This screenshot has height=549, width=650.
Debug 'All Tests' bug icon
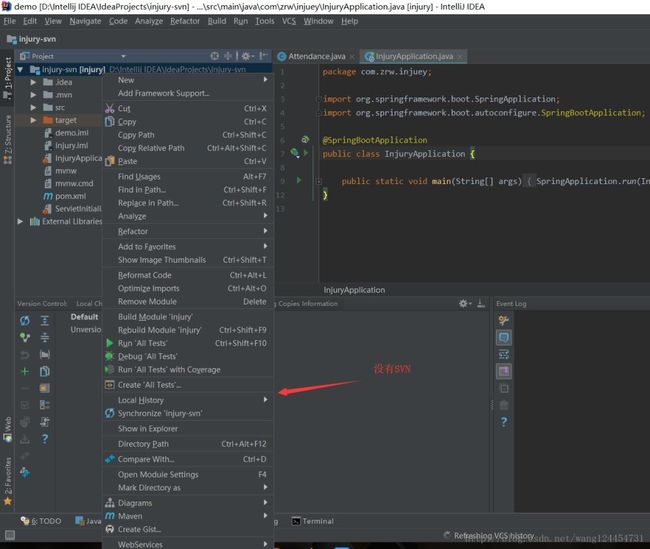pos(109,356)
